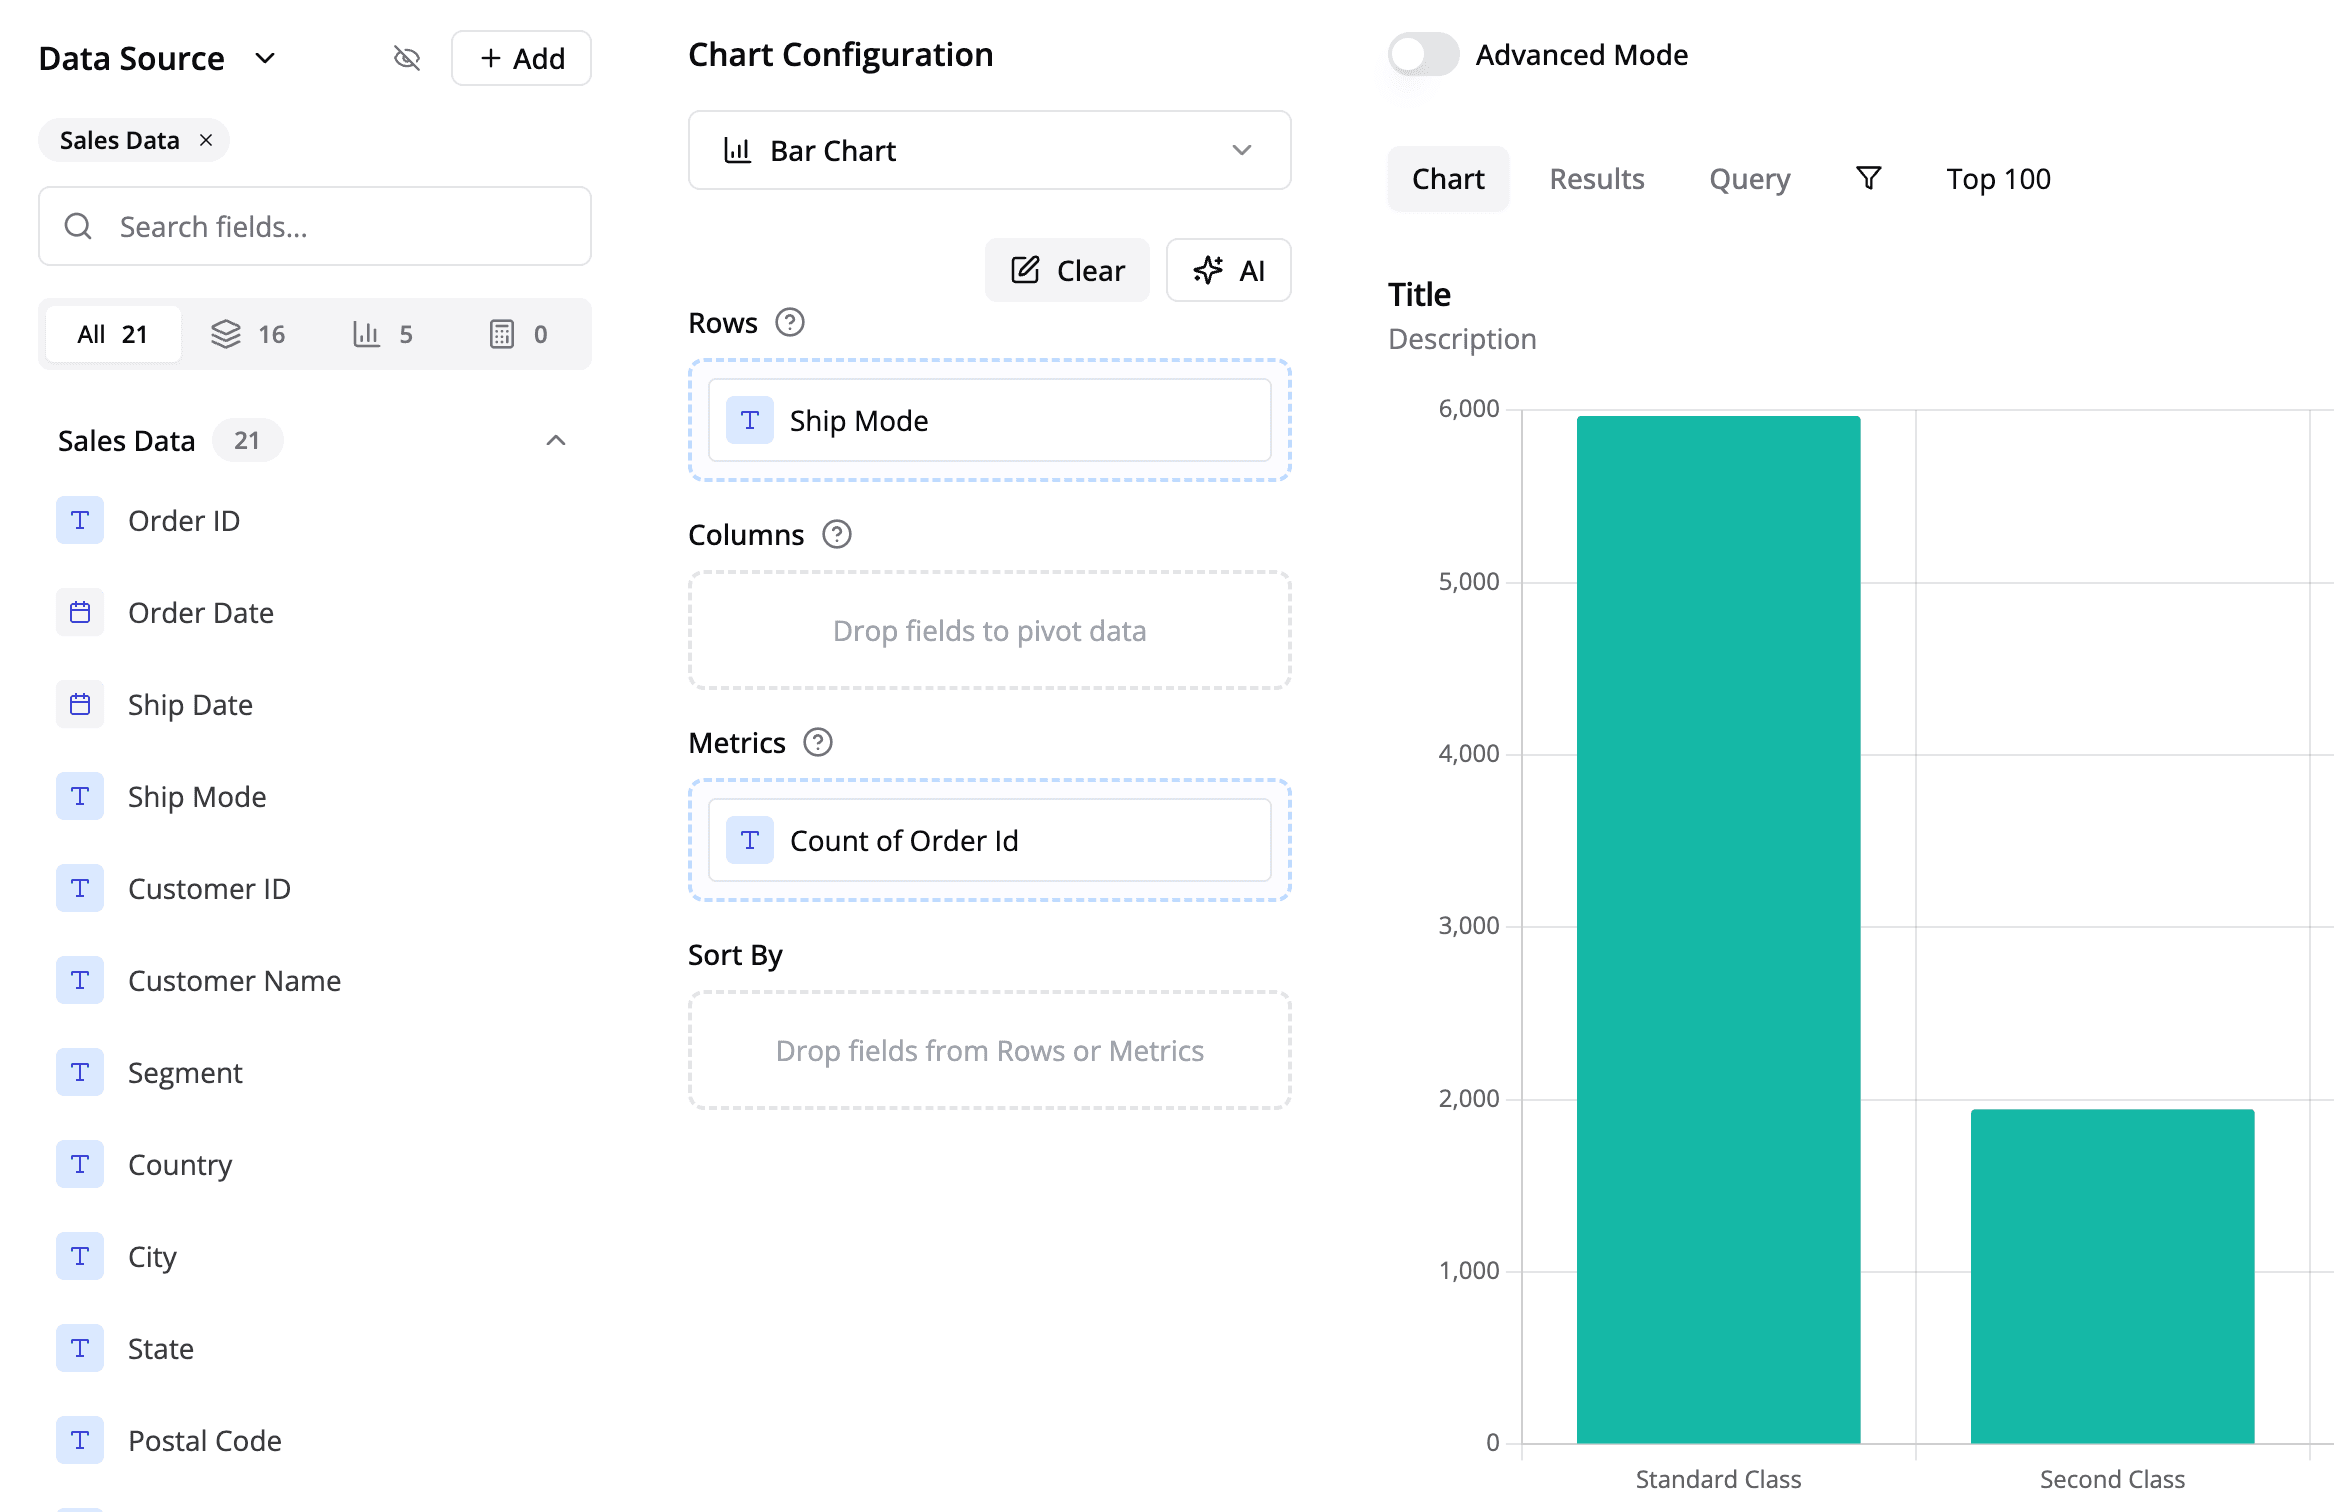Click the filter funnel icon
2334x1512 pixels.
point(1868,179)
